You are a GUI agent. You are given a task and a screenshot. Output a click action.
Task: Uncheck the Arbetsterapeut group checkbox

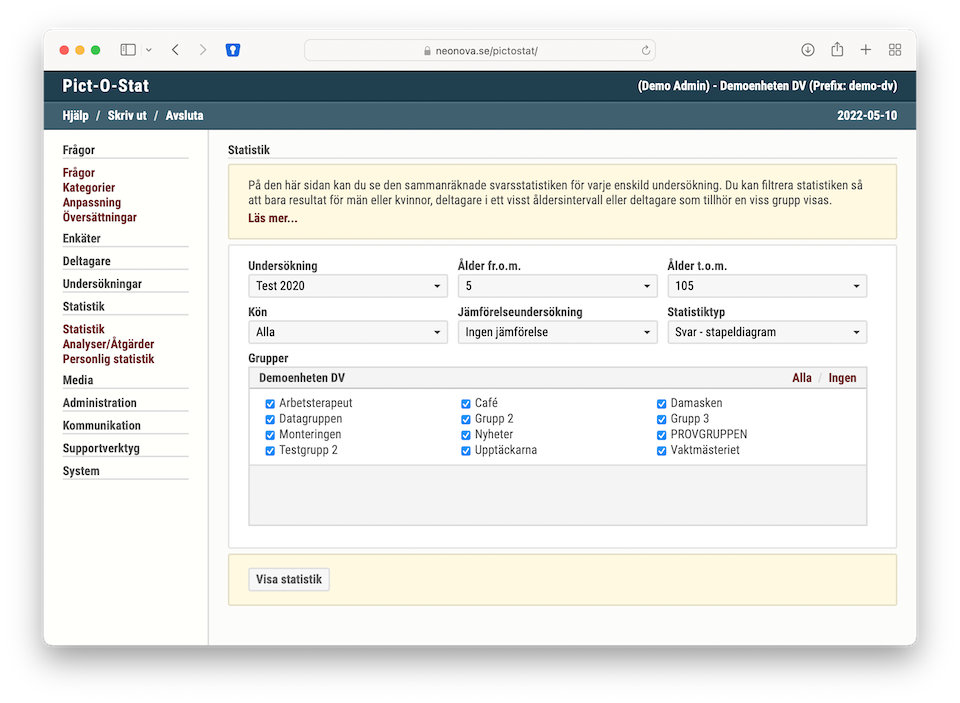tap(270, 404)
